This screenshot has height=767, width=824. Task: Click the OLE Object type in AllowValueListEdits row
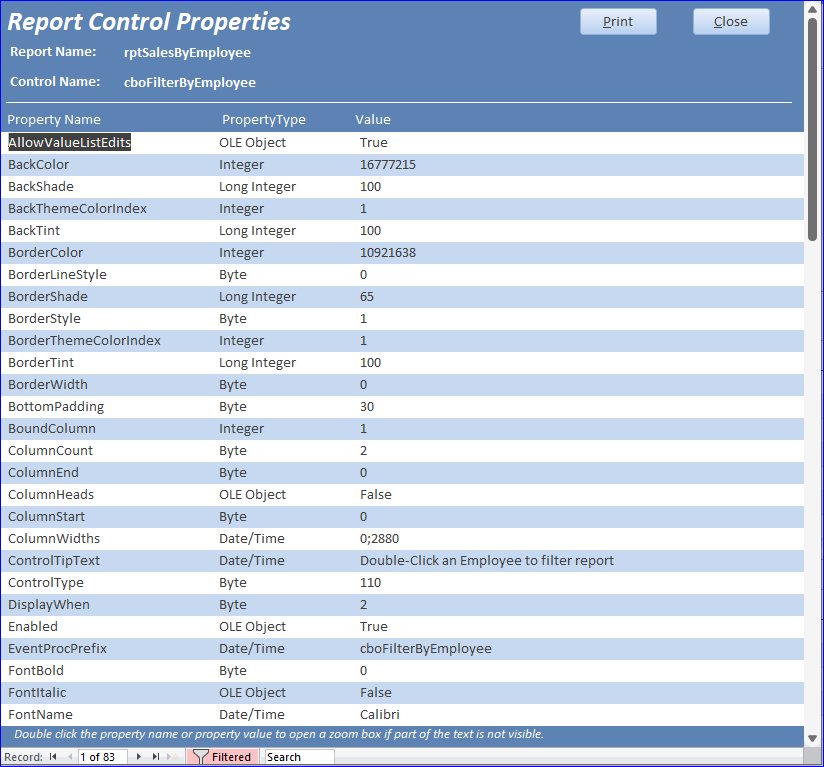[x=252, y=143]
